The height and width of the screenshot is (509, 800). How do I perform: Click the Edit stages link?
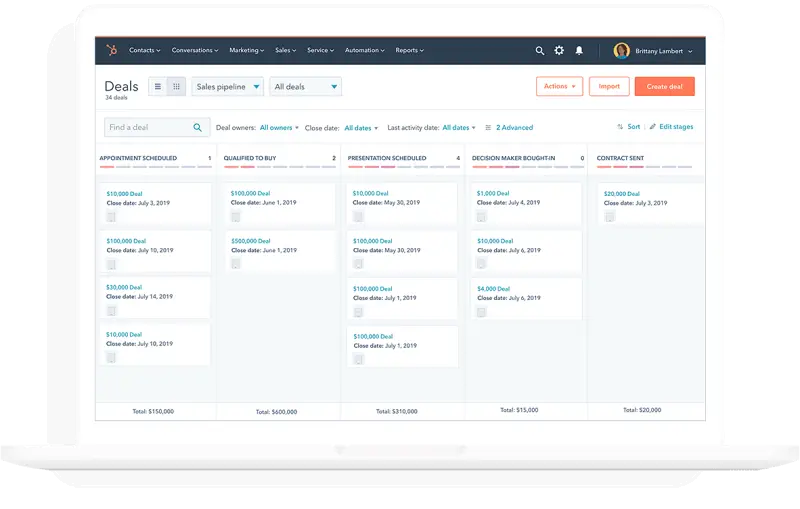click(676, 126)
